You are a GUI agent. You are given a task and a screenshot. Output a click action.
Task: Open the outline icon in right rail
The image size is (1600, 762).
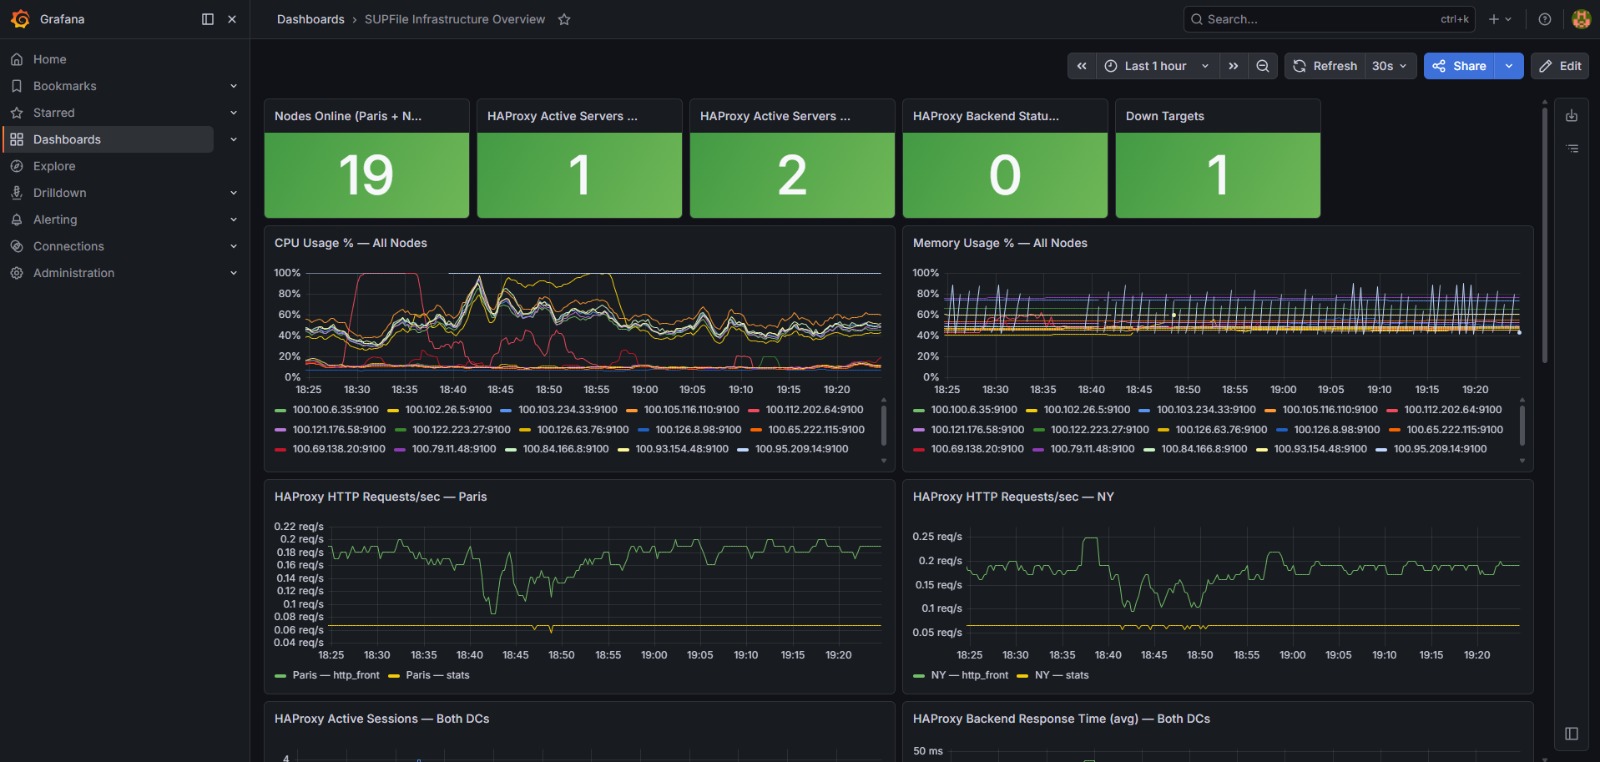[1572, 148]
